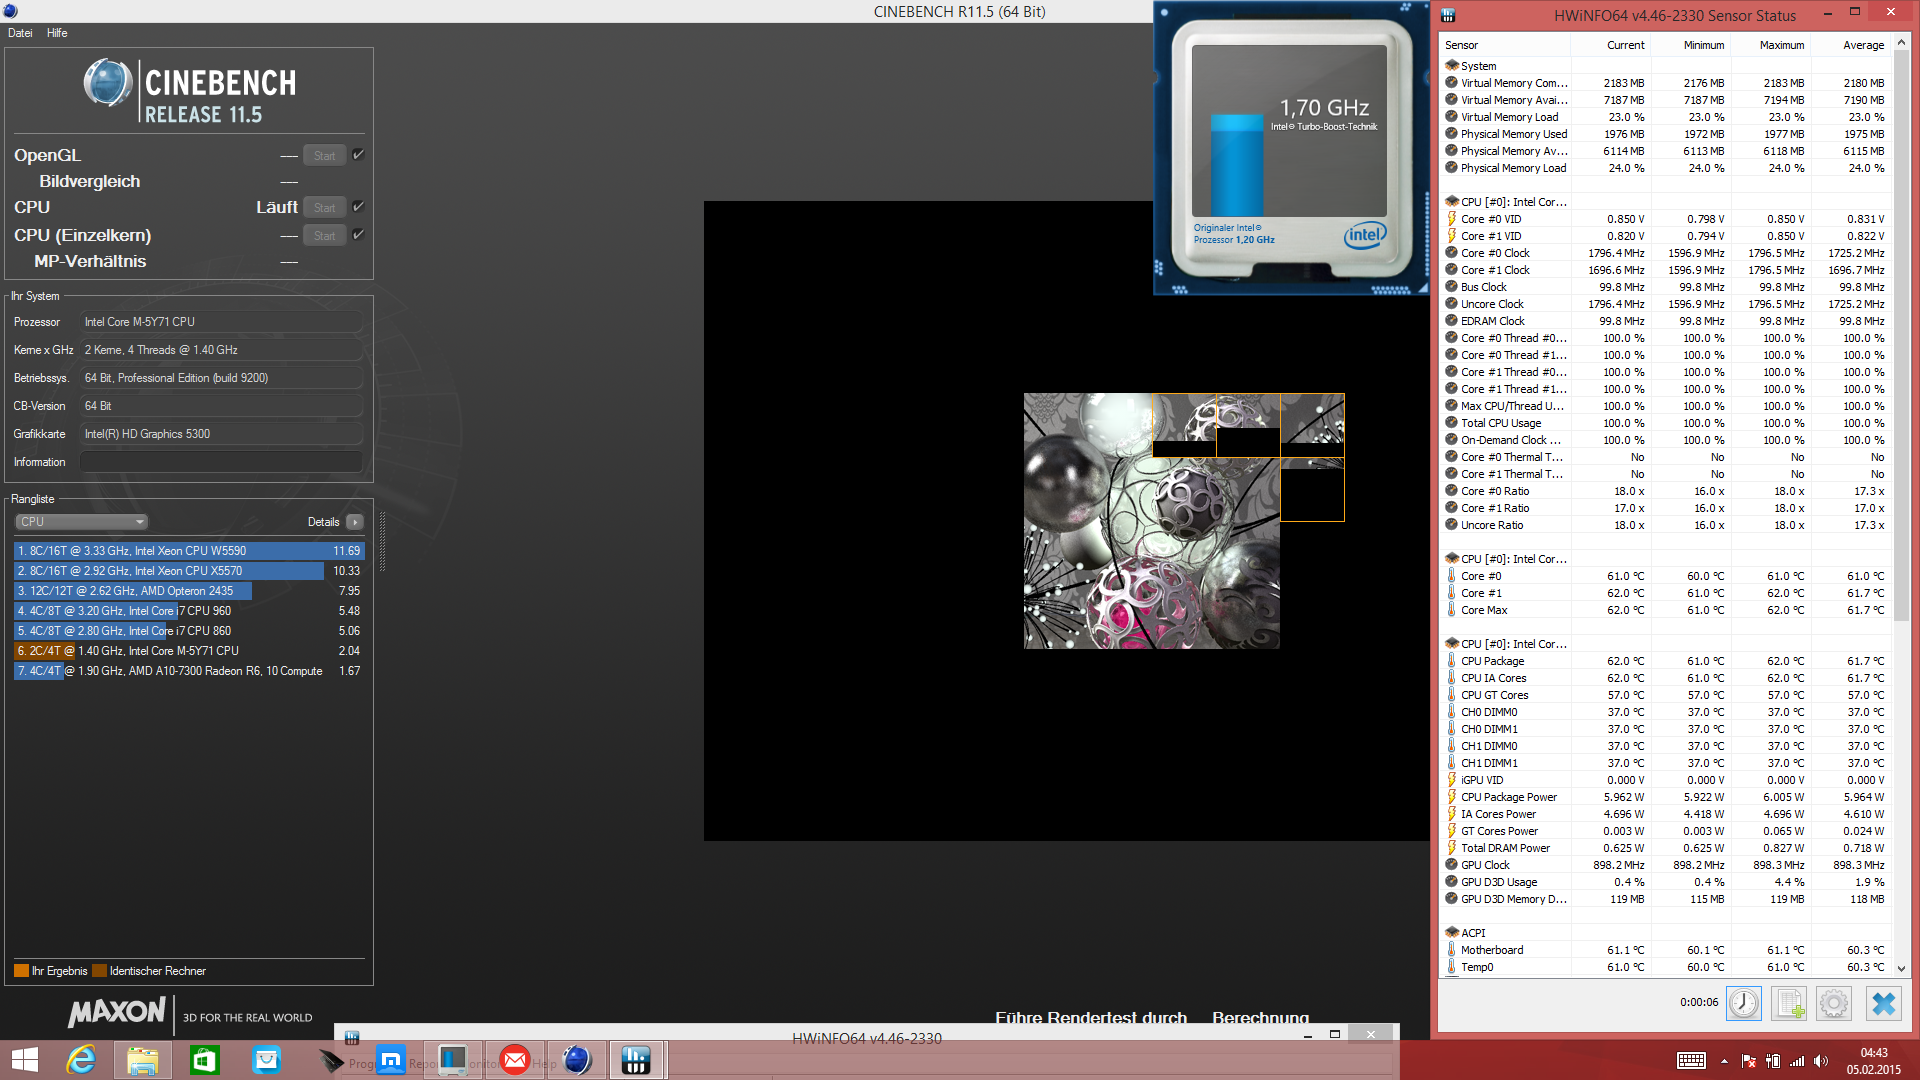Click the HWiNFO vertical scrollbar thumb
Image resolution: width=1920 pixels, height=1080 pixels.
[1902, 337]
